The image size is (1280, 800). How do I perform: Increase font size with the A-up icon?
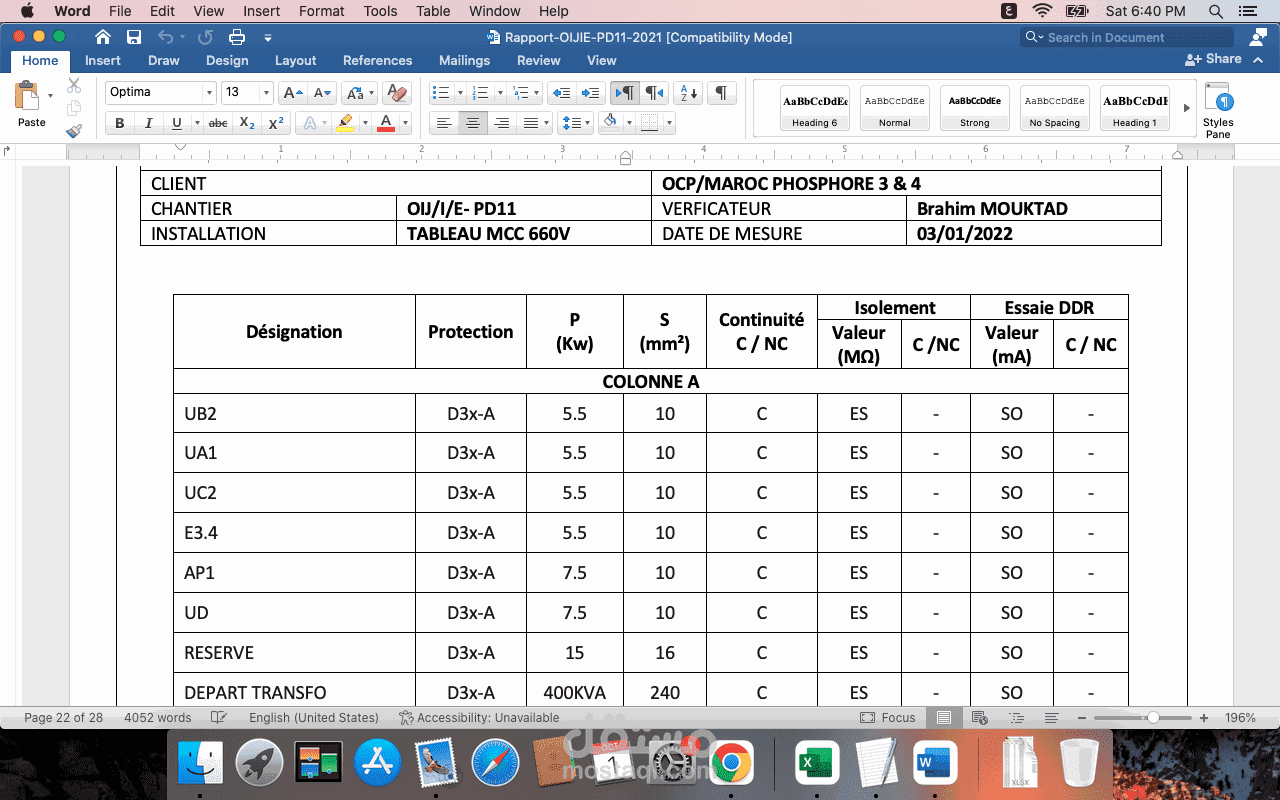click(x=292, y=93)
